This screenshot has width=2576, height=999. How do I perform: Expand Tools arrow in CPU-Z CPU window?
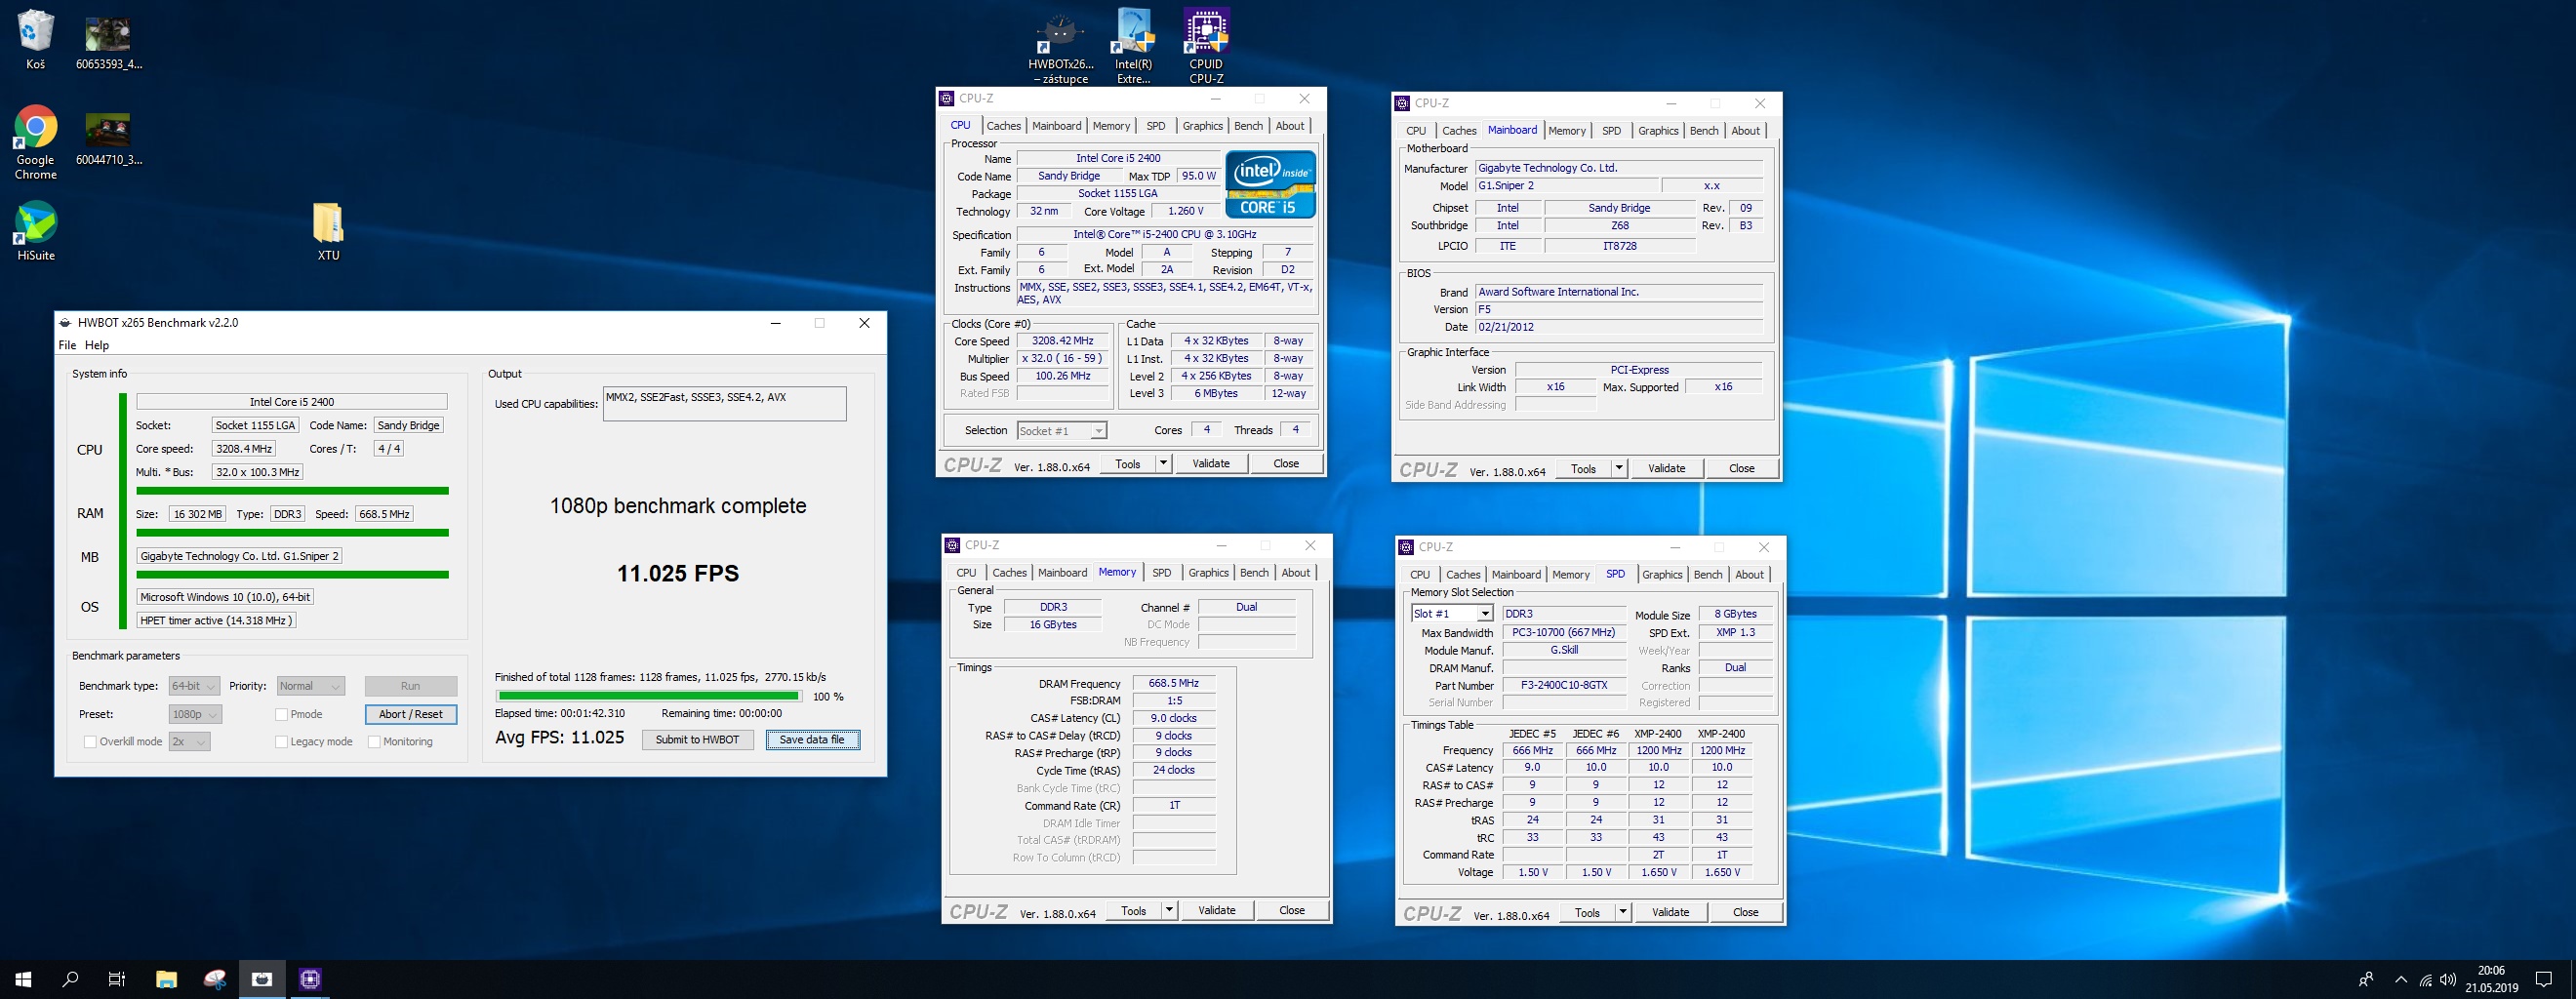tap(1163, 463)
